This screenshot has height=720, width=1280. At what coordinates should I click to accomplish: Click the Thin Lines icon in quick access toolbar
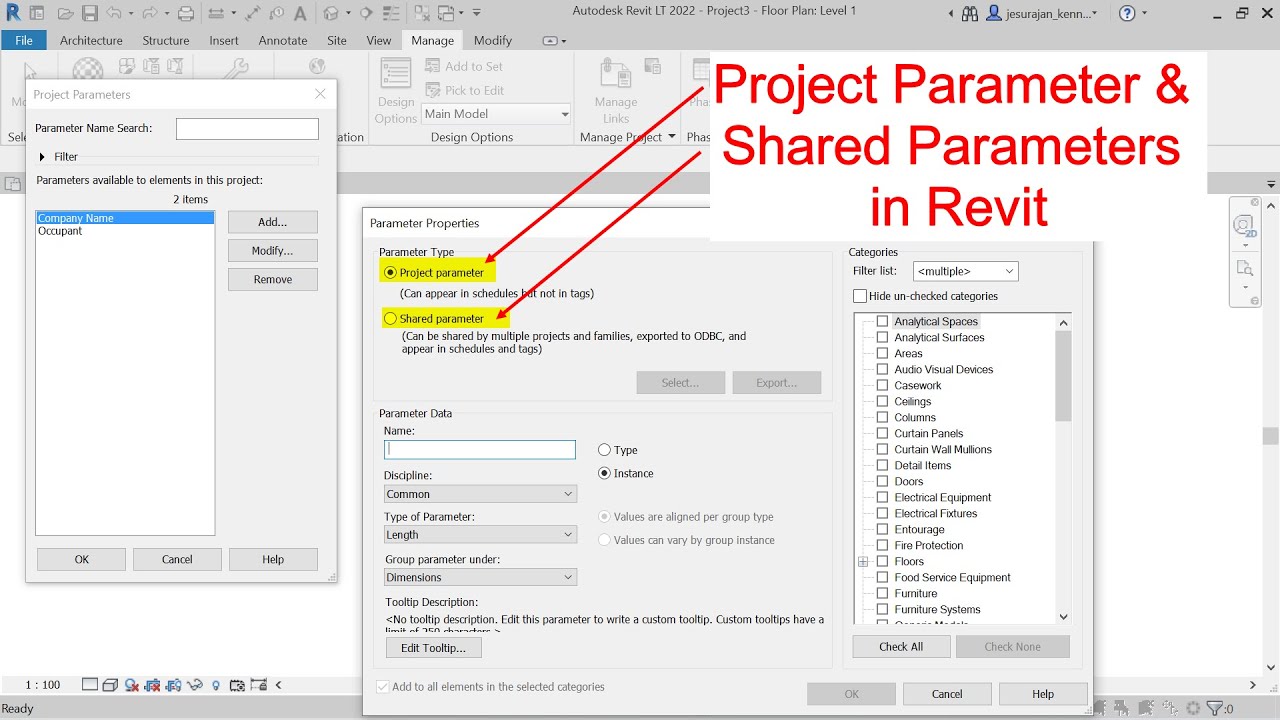391,14
